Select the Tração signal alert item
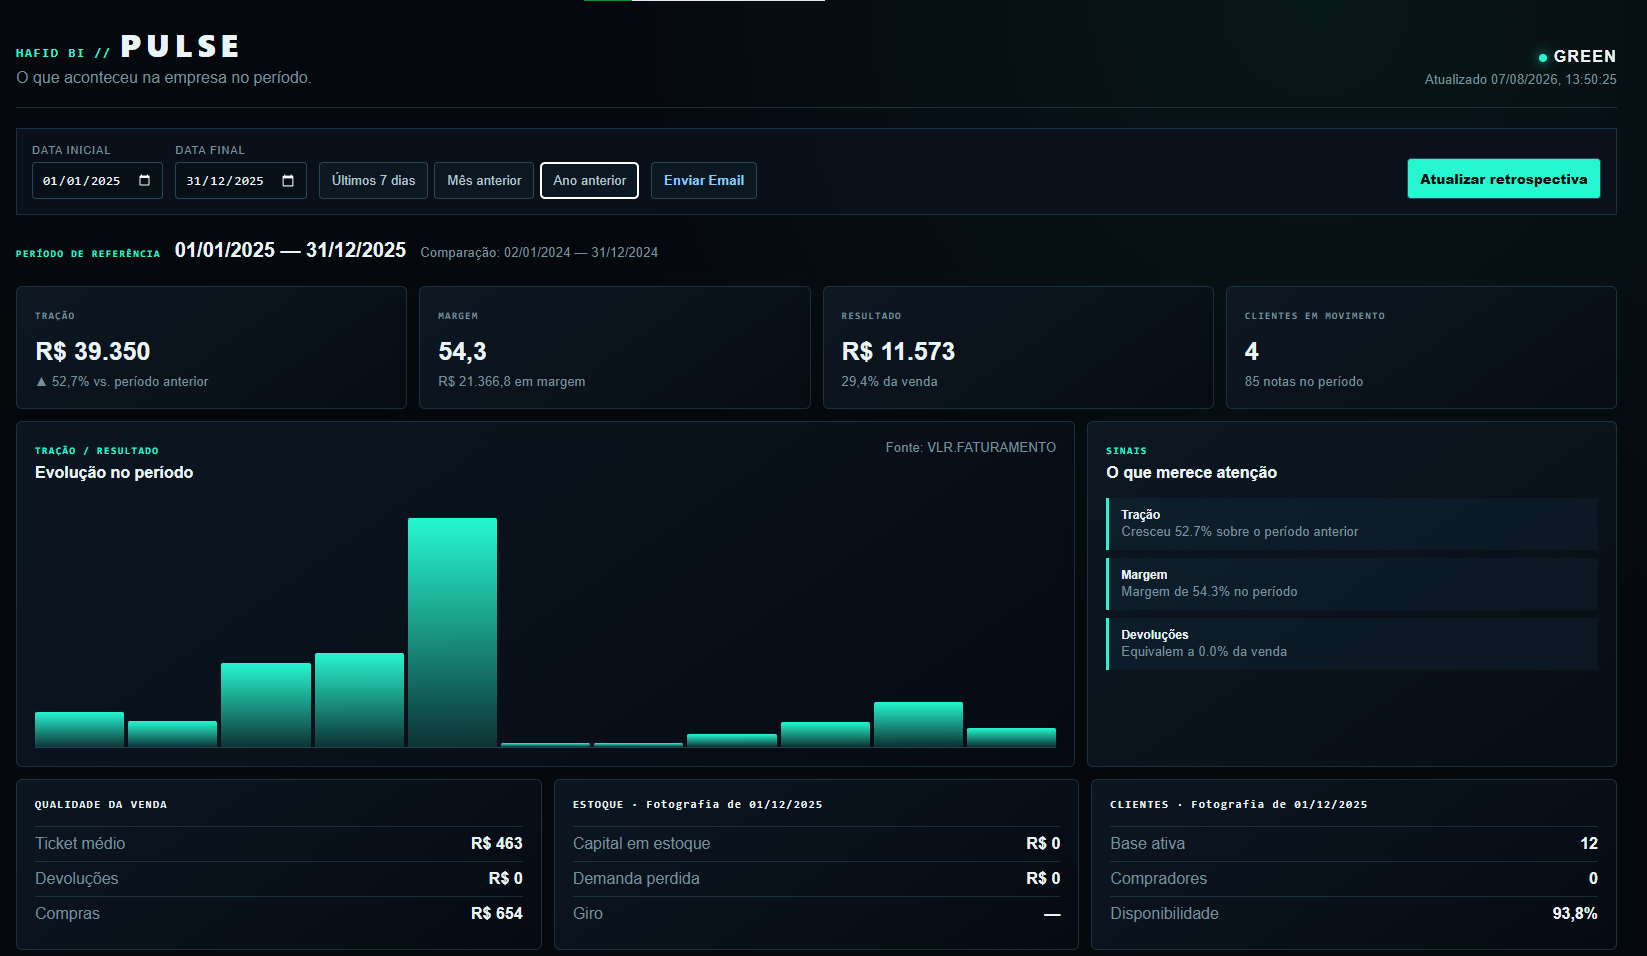Screen dimensions: 1647x956 coord(1352,524)
